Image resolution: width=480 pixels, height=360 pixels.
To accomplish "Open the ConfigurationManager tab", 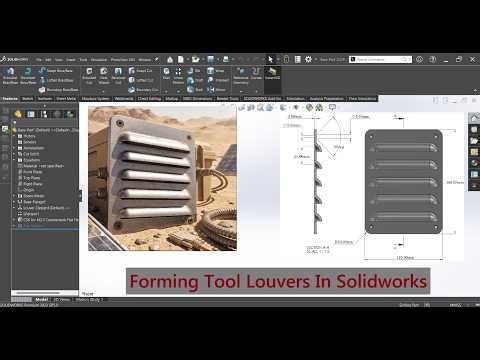I will tap(44, 114).
